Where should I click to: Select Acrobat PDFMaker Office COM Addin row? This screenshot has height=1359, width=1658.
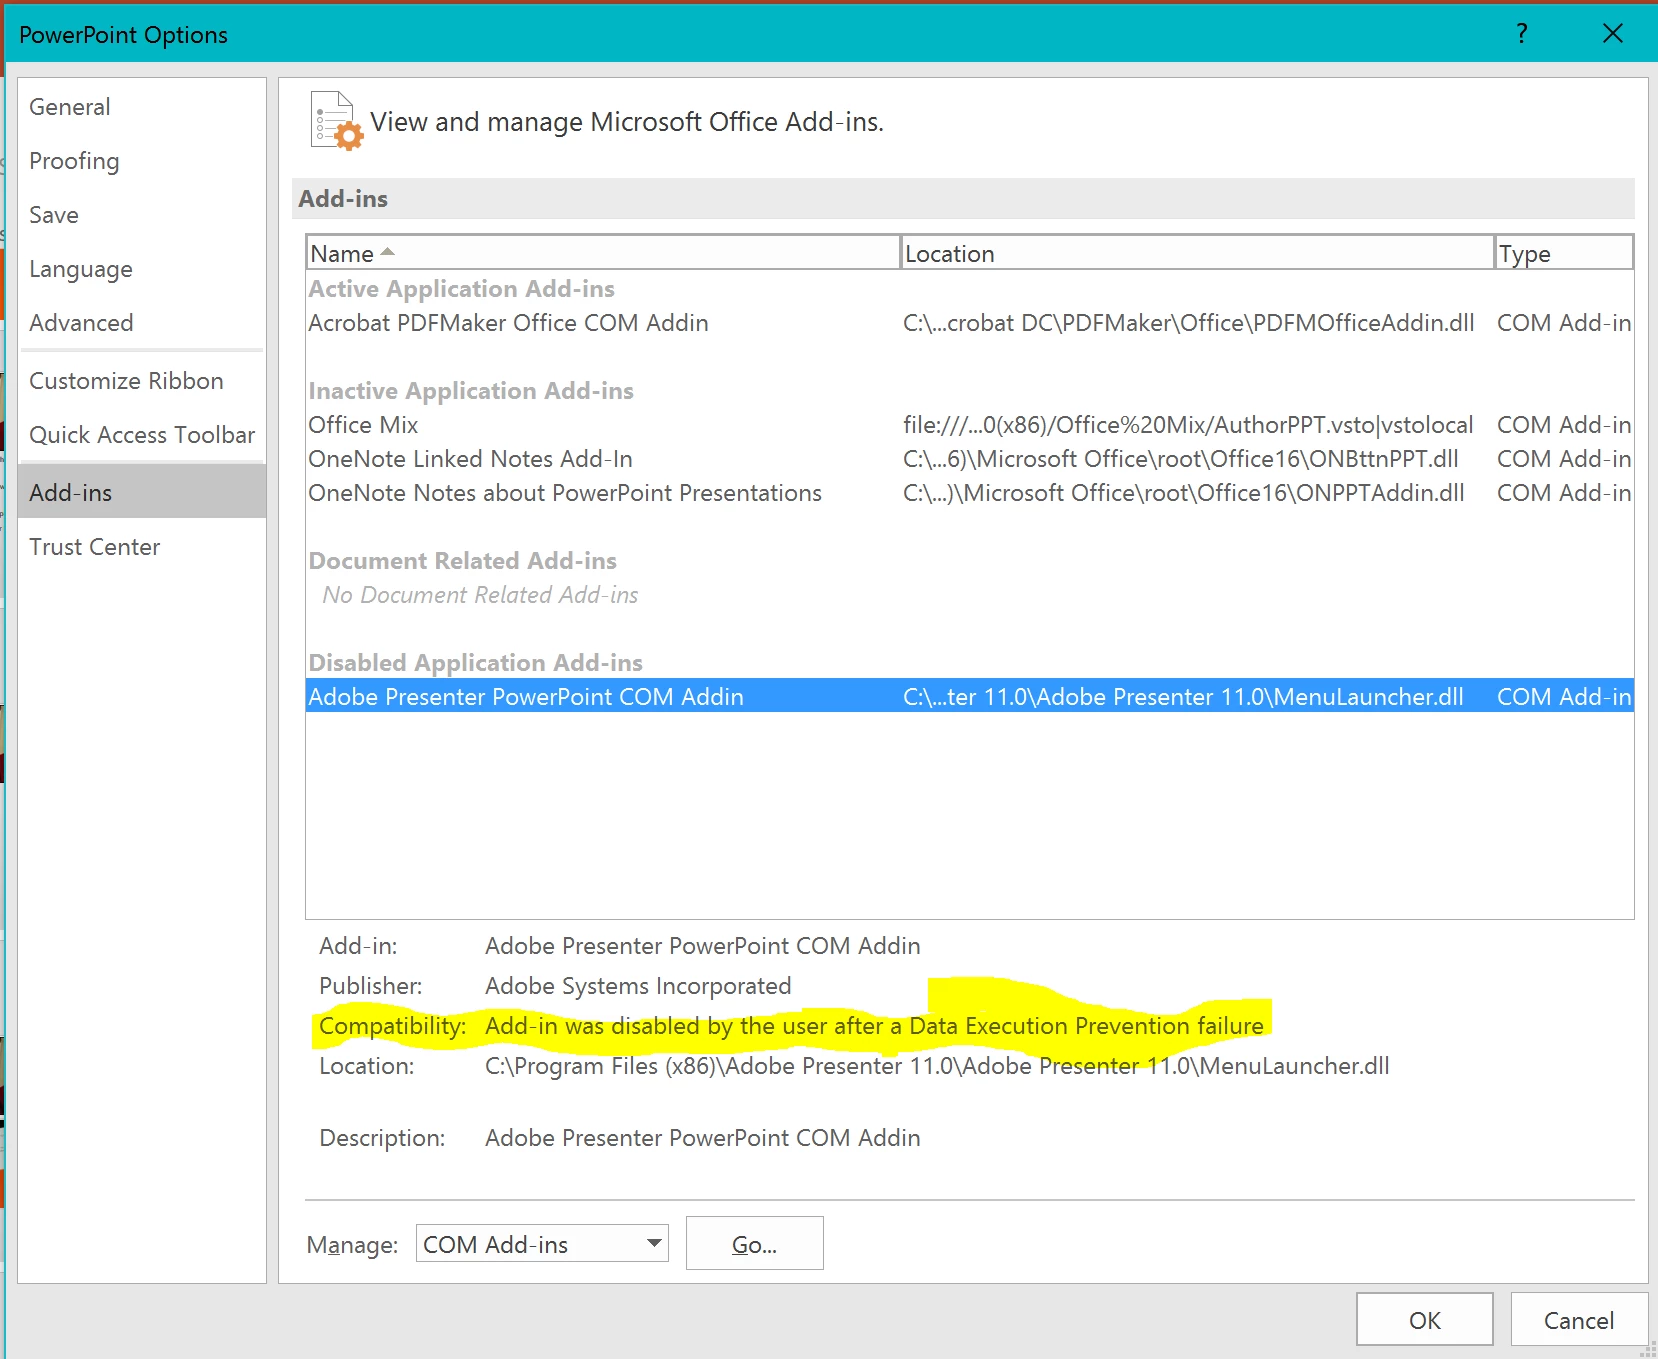pyautogui.click(x=969, y=323)
